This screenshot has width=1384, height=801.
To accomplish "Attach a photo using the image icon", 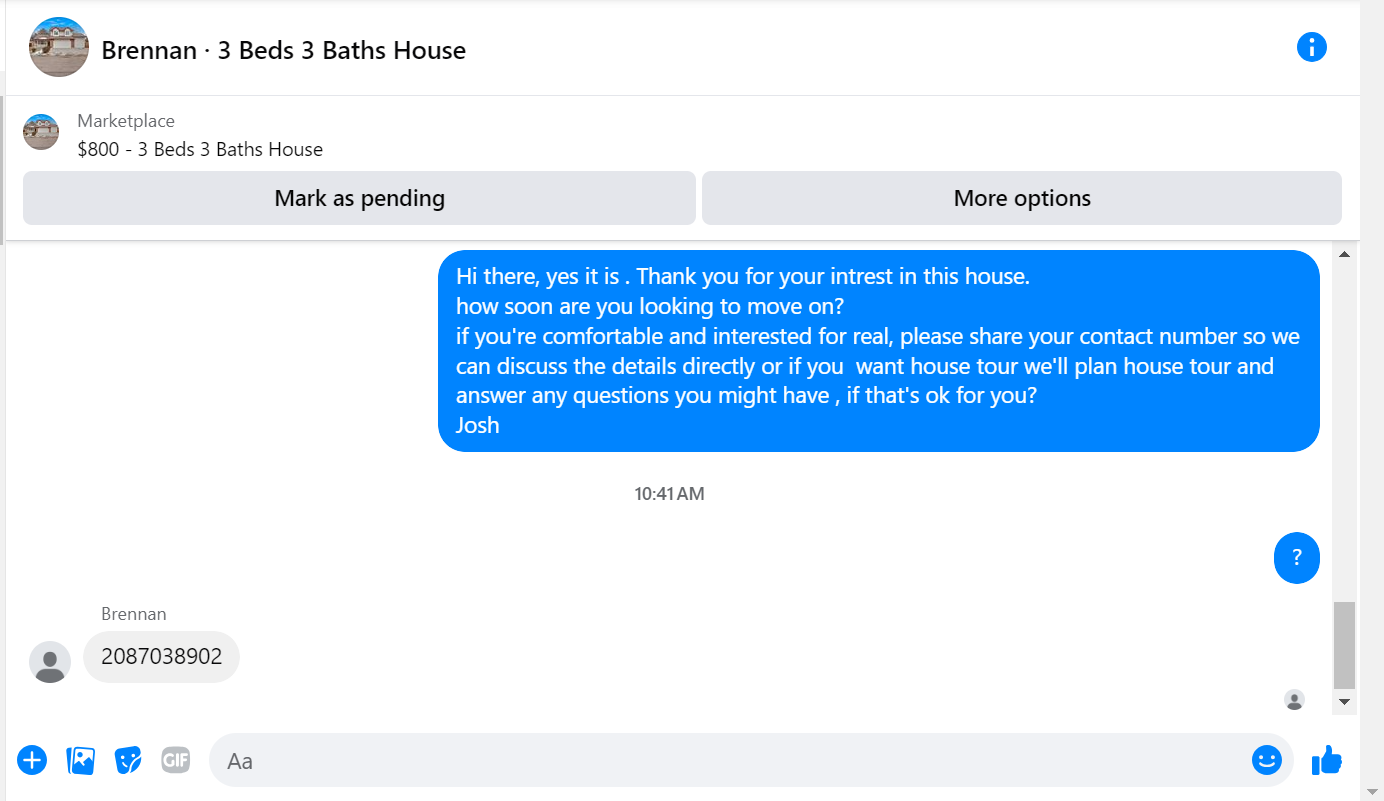I will (81, 760).
